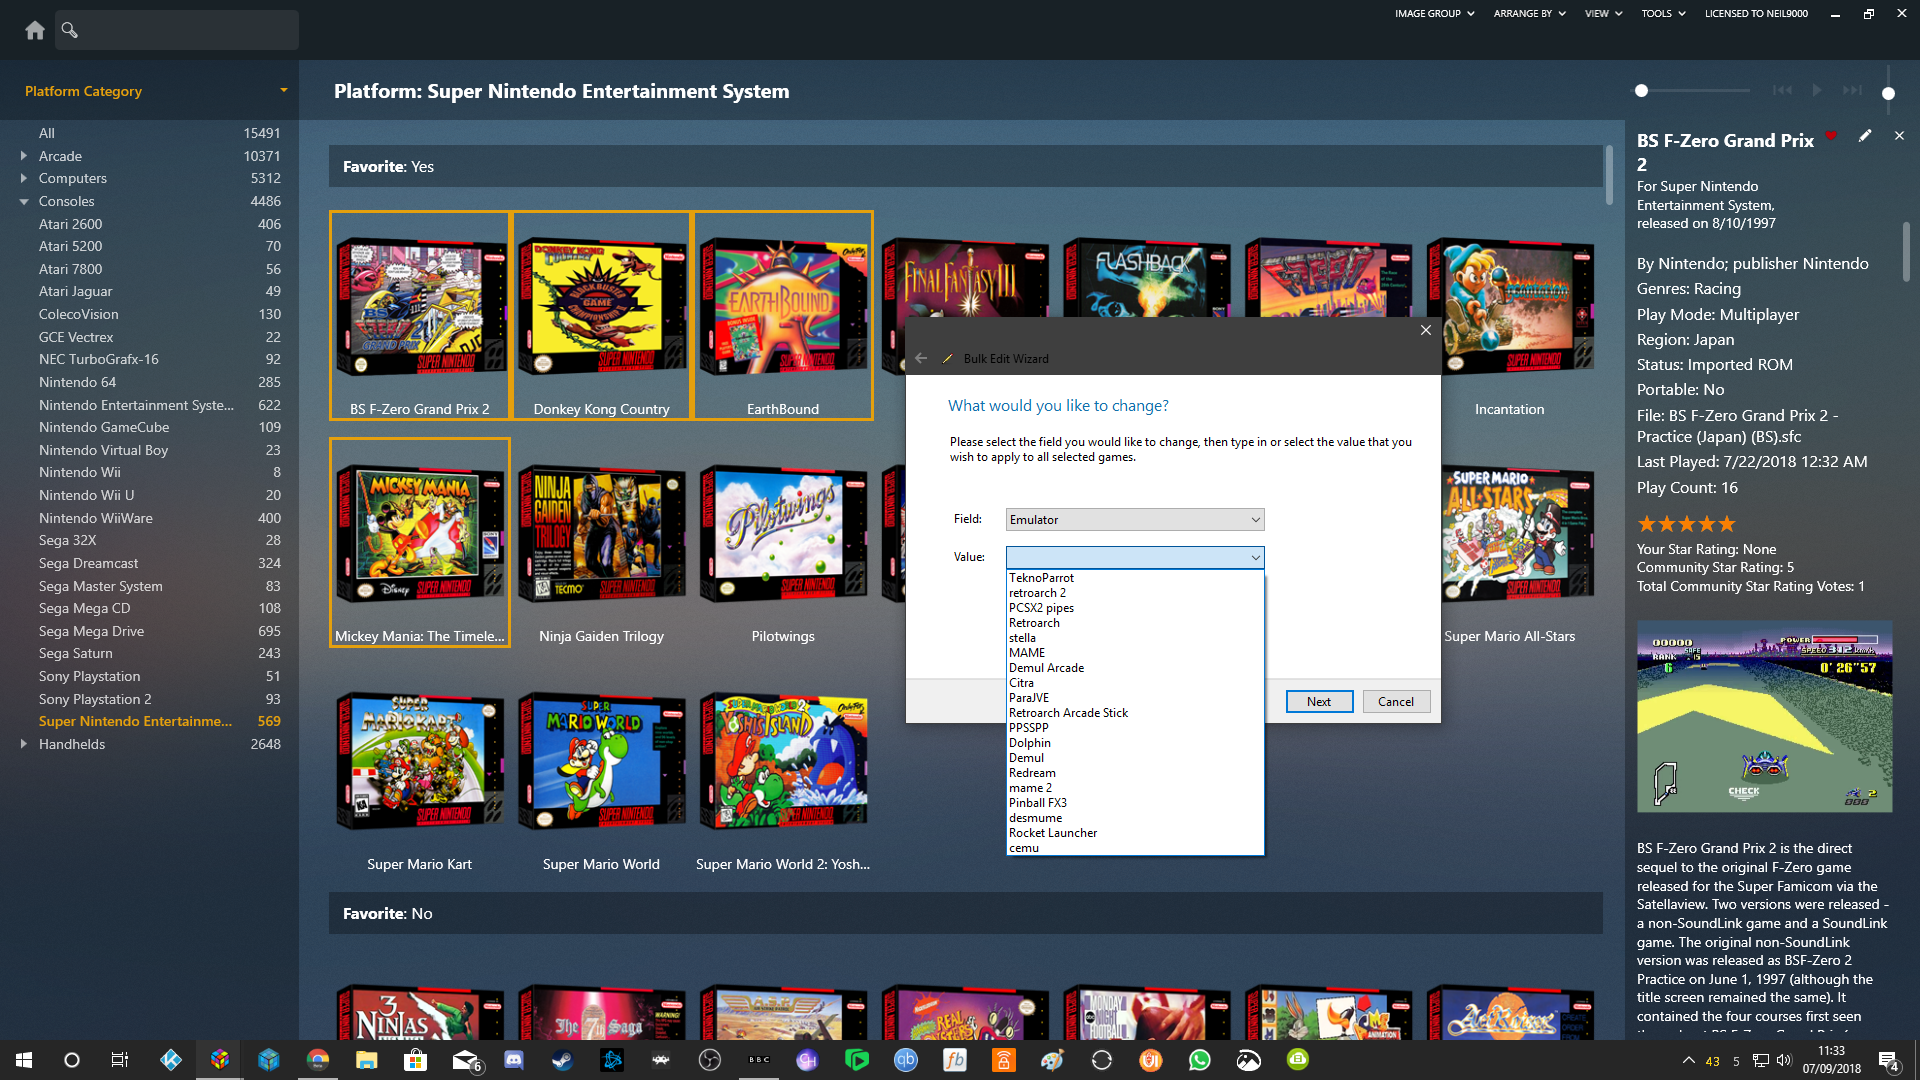Open File Explorer from the taskbar
The width and height of the screenshot is (1920, 1080).
click(366, 1060)
